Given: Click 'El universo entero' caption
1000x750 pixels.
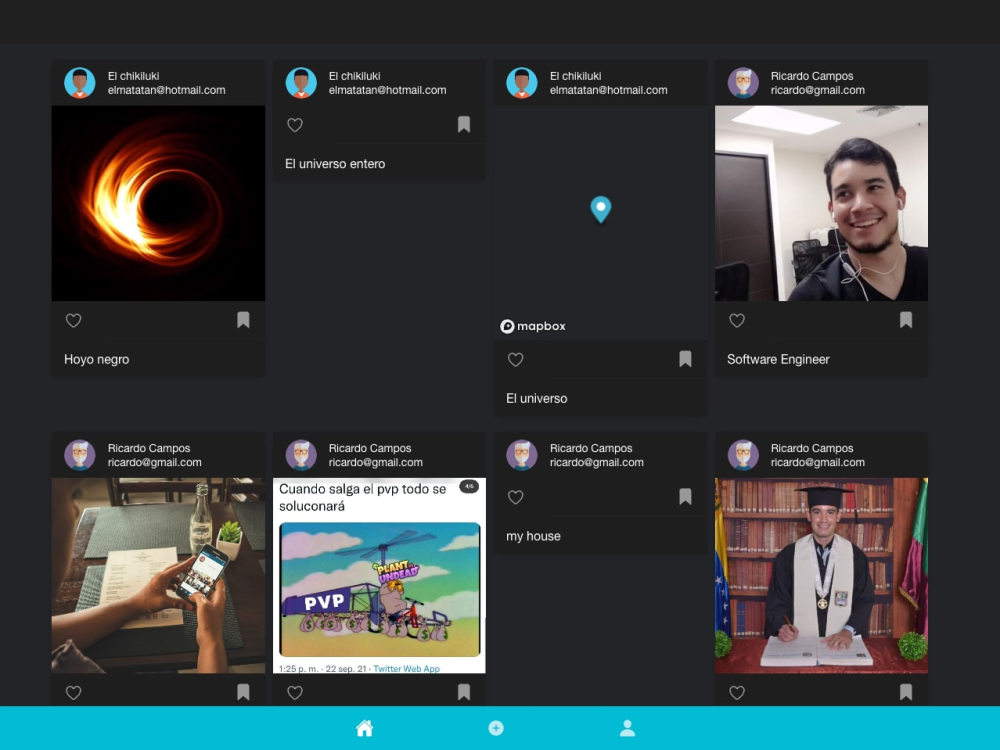Looking at the screenshot, I should point(335,164).
